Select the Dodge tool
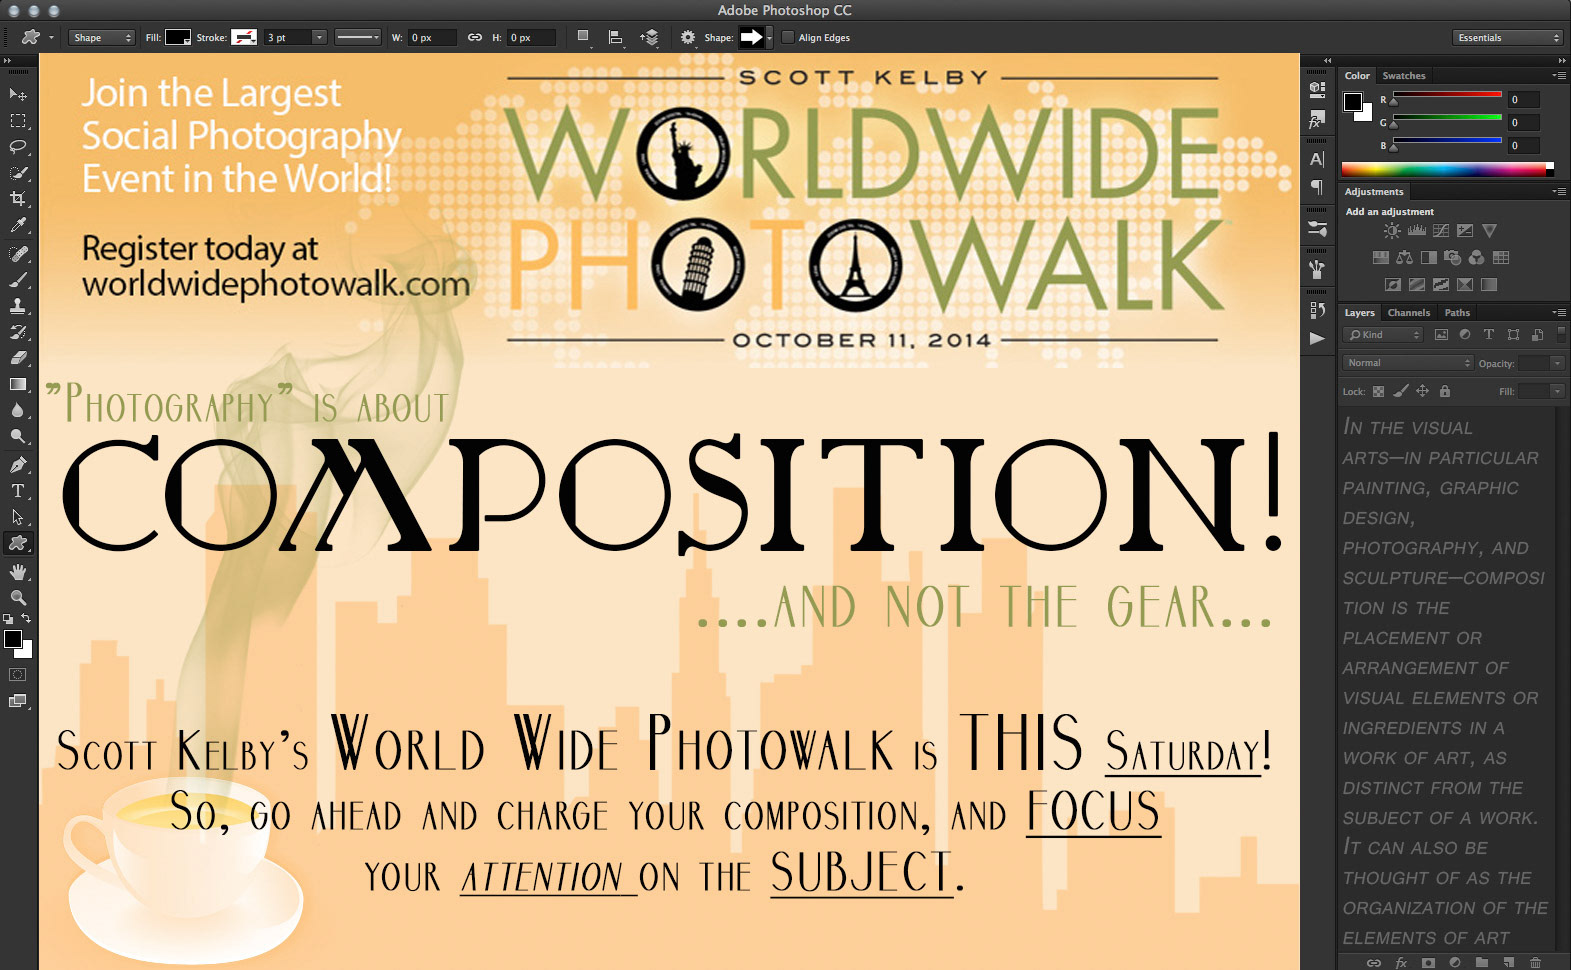1571x970 pixels. pos(18,436)
